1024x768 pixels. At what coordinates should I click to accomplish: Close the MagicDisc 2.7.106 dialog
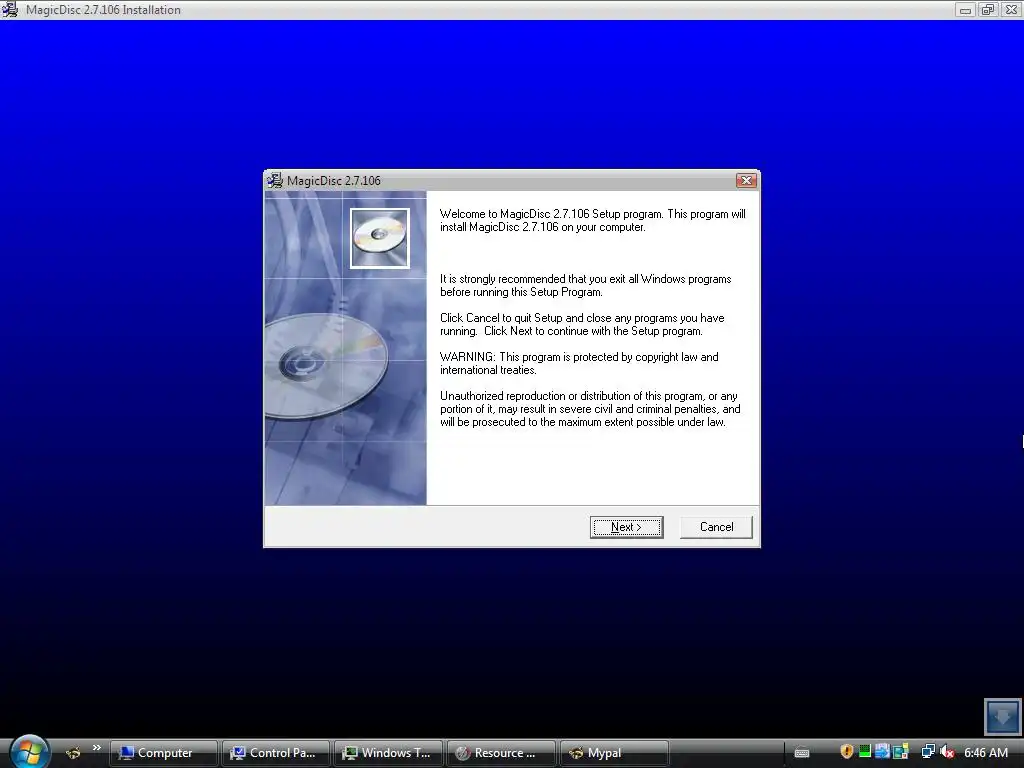746,180
